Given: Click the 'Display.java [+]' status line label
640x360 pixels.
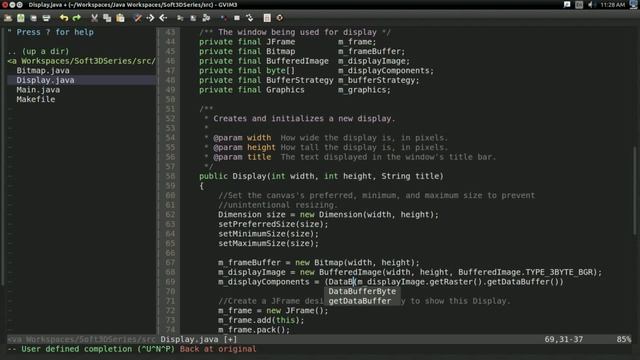Looking at the screenshot, I should (198, 339).
